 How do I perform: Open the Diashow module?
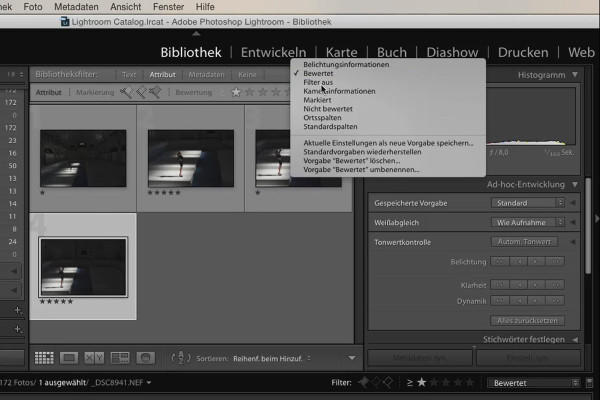(x=452, y=52)
